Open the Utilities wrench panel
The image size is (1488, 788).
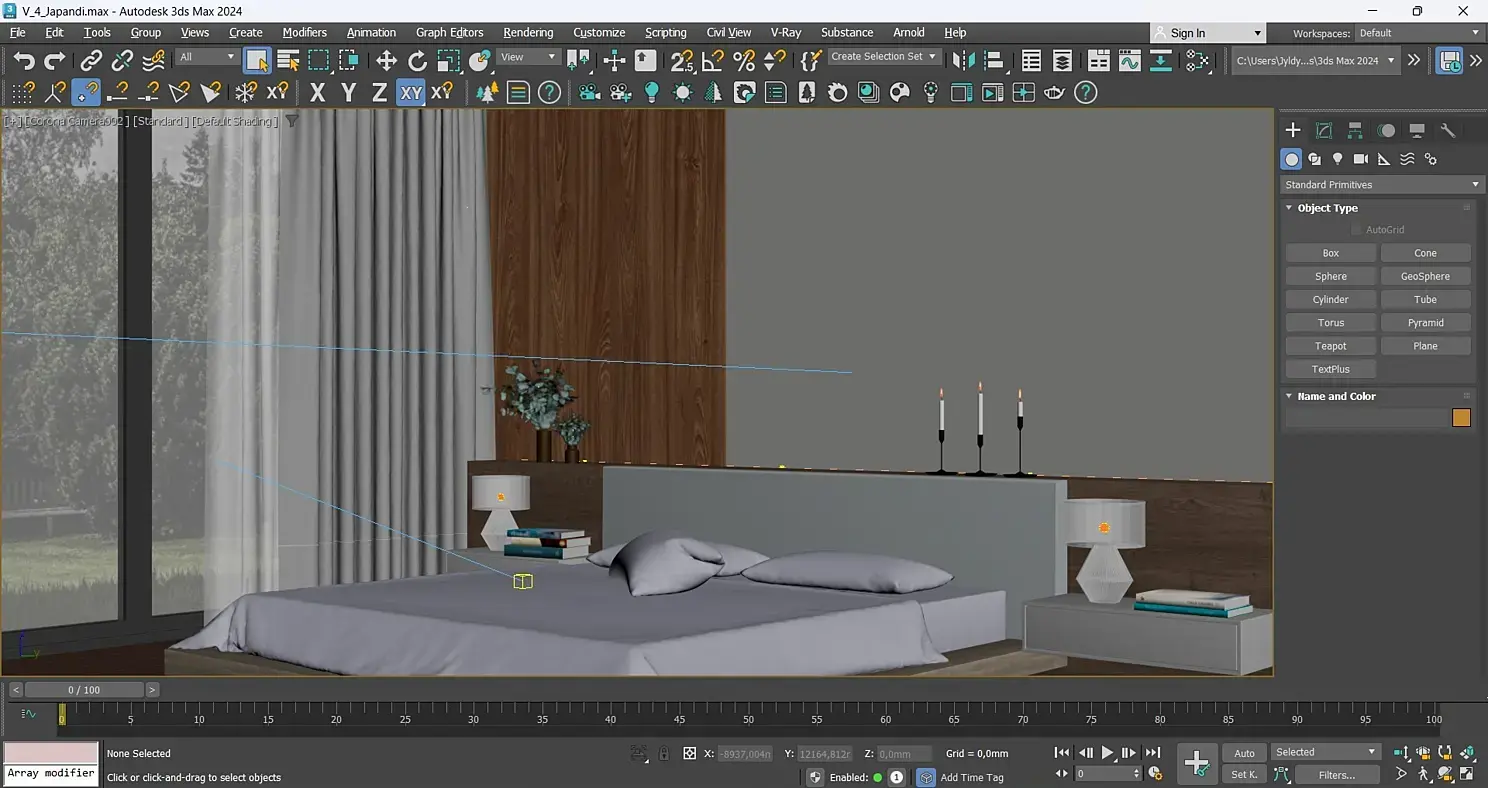point(1448,130)
